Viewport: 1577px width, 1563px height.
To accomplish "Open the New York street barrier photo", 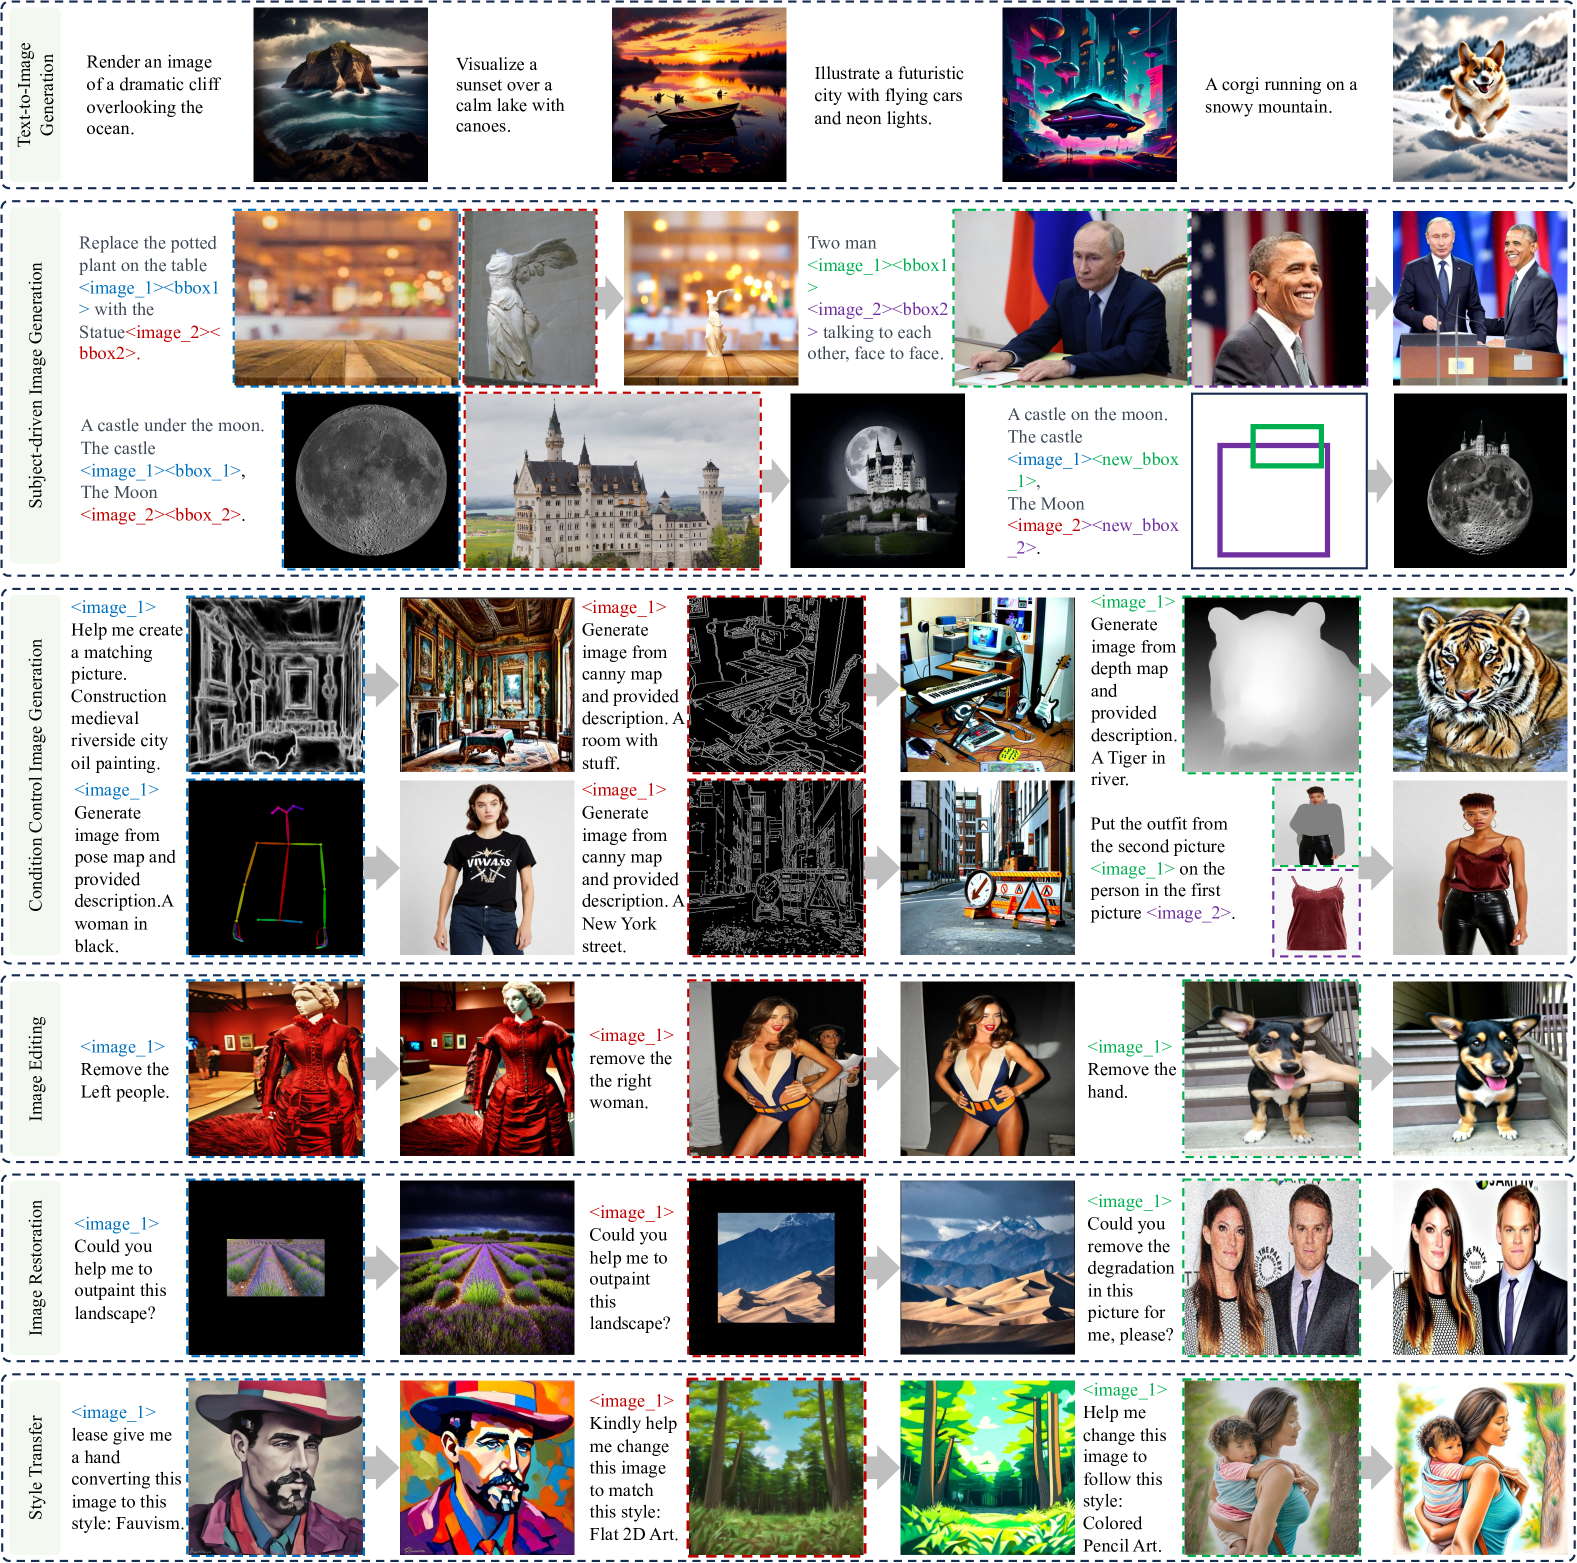I will [988, 868].
